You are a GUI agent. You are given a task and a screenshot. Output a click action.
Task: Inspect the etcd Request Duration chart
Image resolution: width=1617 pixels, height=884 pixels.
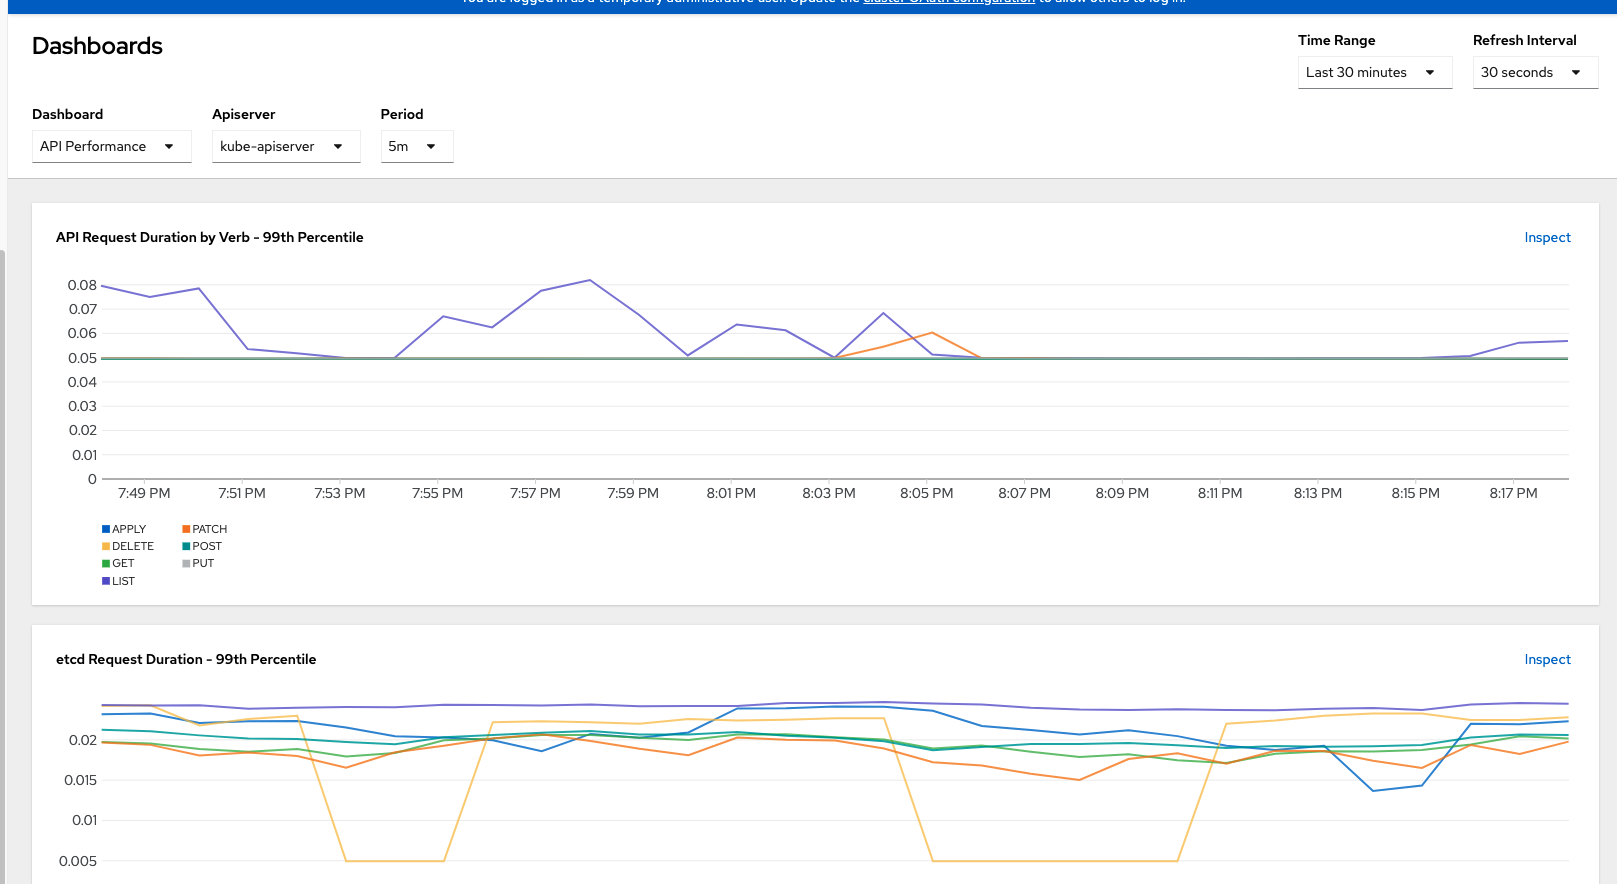(1546, 659)
